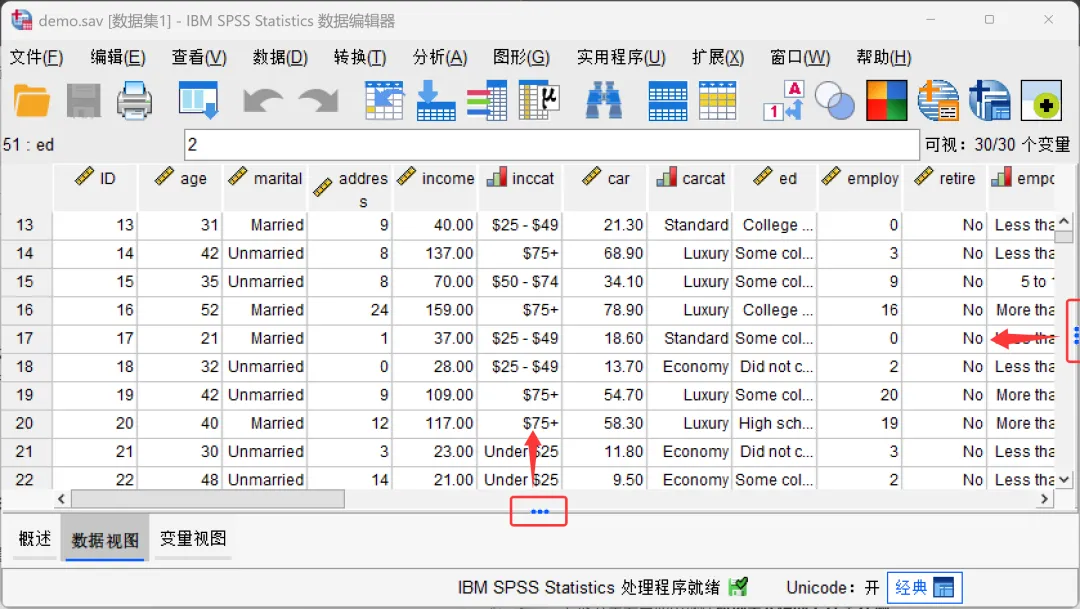Click the globe with table icon
The image size is (1080, 609).
point(938,101)
